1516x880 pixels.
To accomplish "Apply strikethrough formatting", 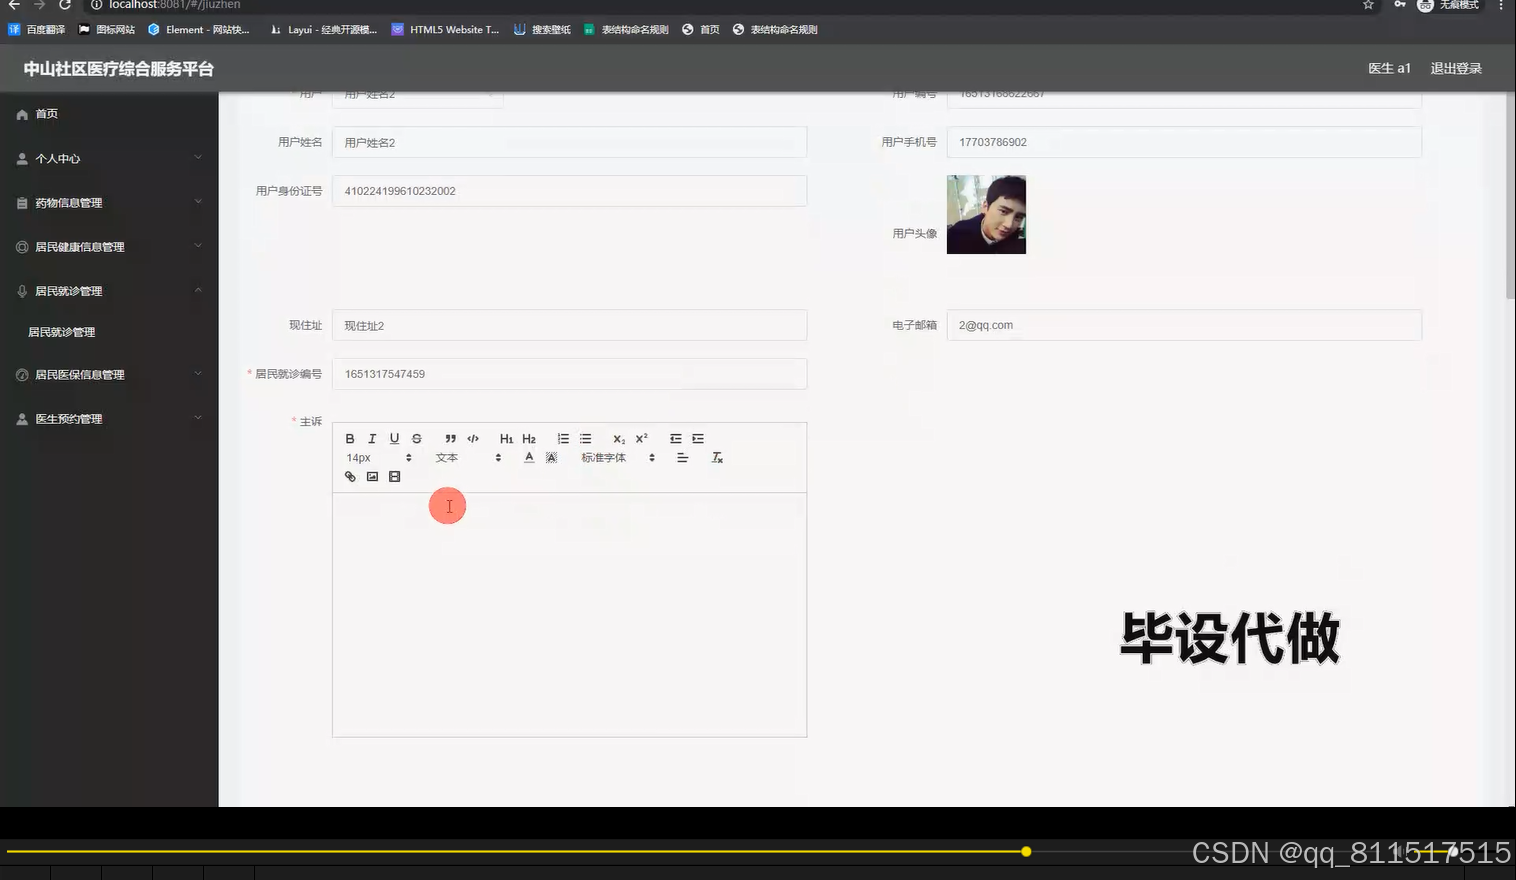I will click(x=417, y=438).
